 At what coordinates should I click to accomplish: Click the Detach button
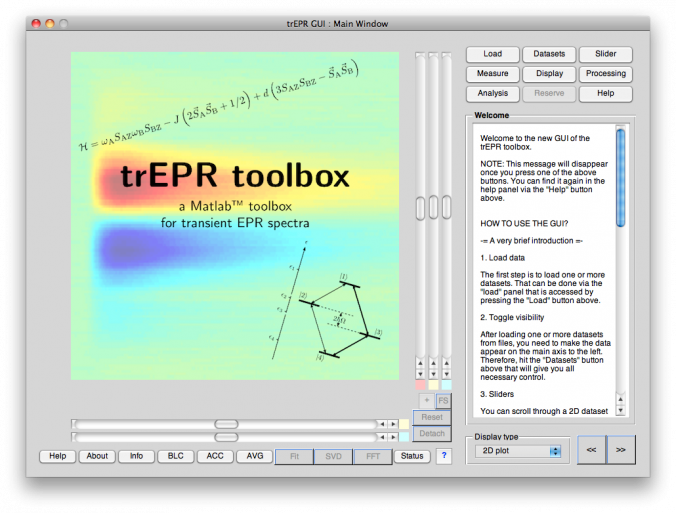click(432, 434)
